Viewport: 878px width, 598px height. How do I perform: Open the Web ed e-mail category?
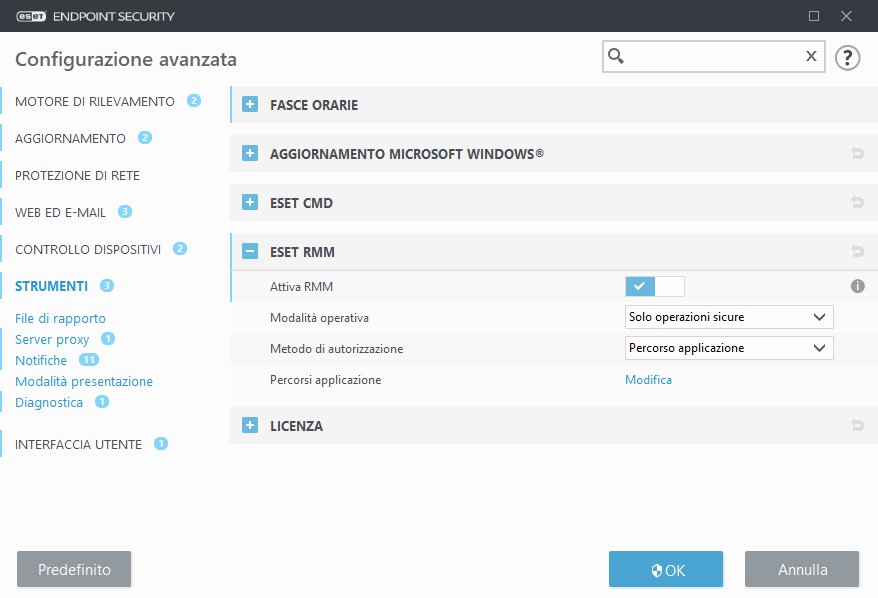tap(60, 212)
